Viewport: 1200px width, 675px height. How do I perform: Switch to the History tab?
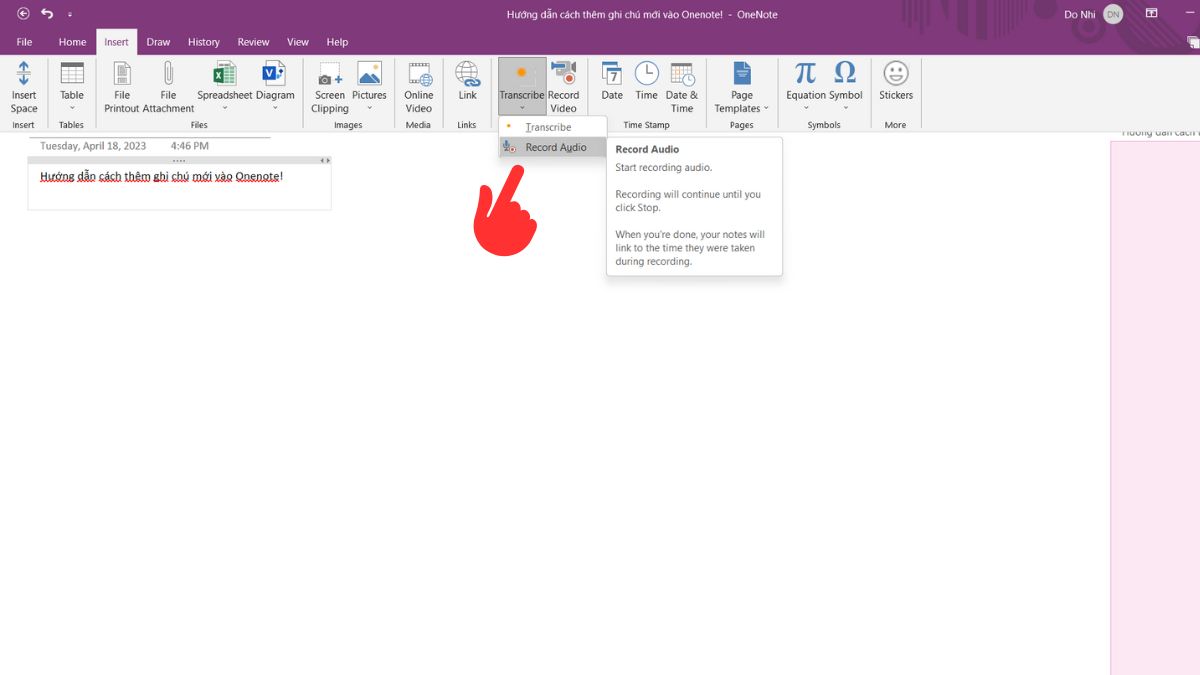point(204,42)
